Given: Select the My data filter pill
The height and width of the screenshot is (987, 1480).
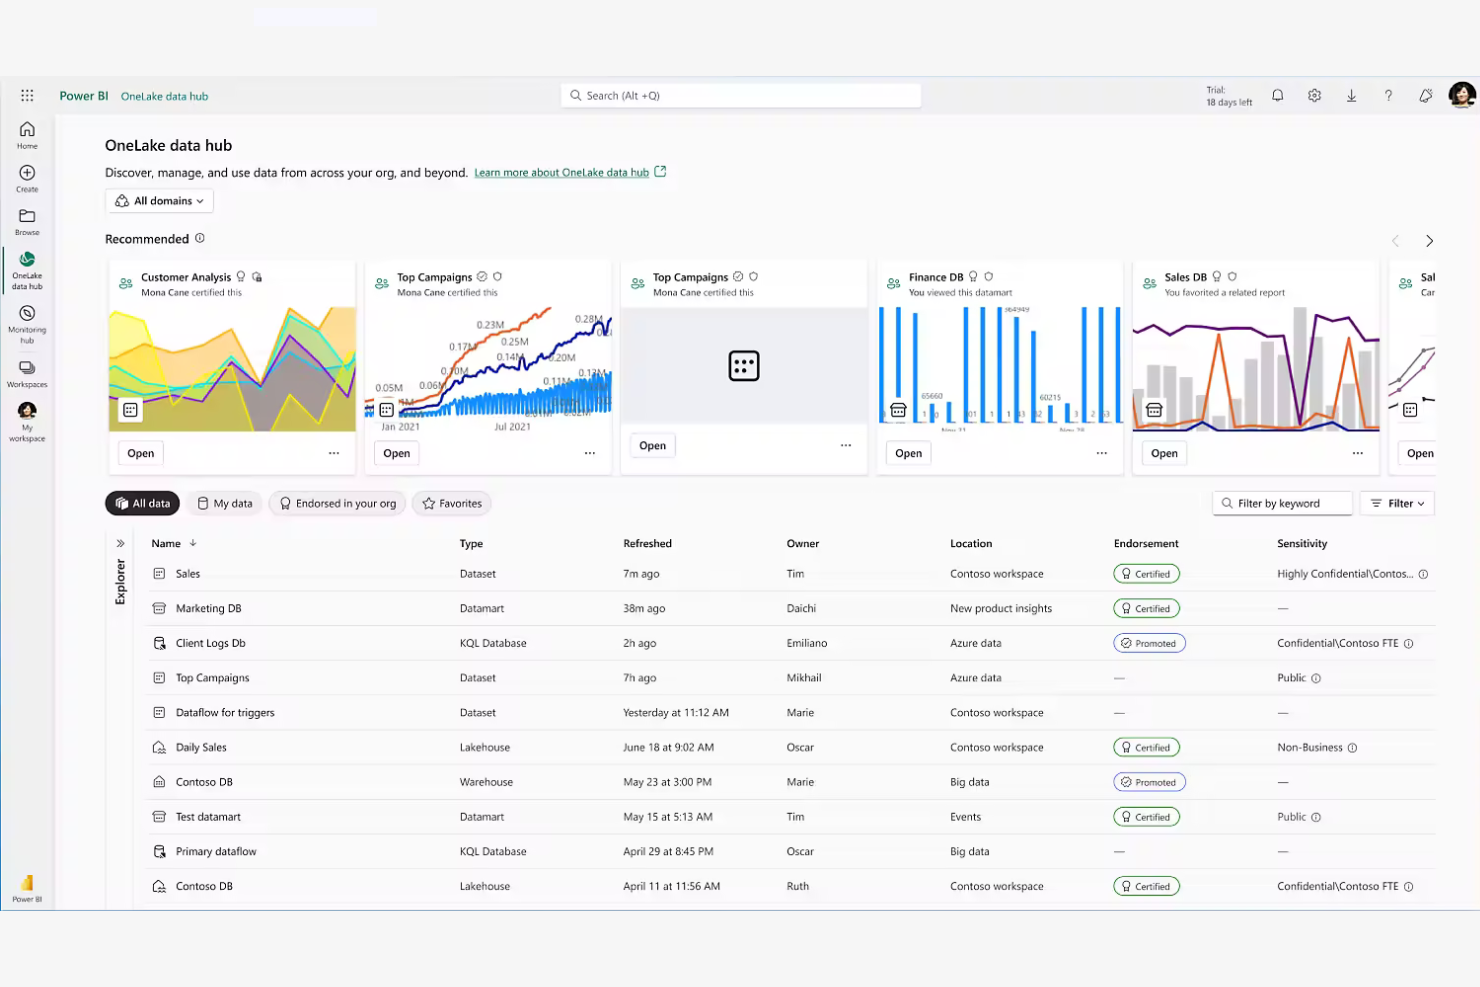Looking at the screenshot, I should coord(224,503).
